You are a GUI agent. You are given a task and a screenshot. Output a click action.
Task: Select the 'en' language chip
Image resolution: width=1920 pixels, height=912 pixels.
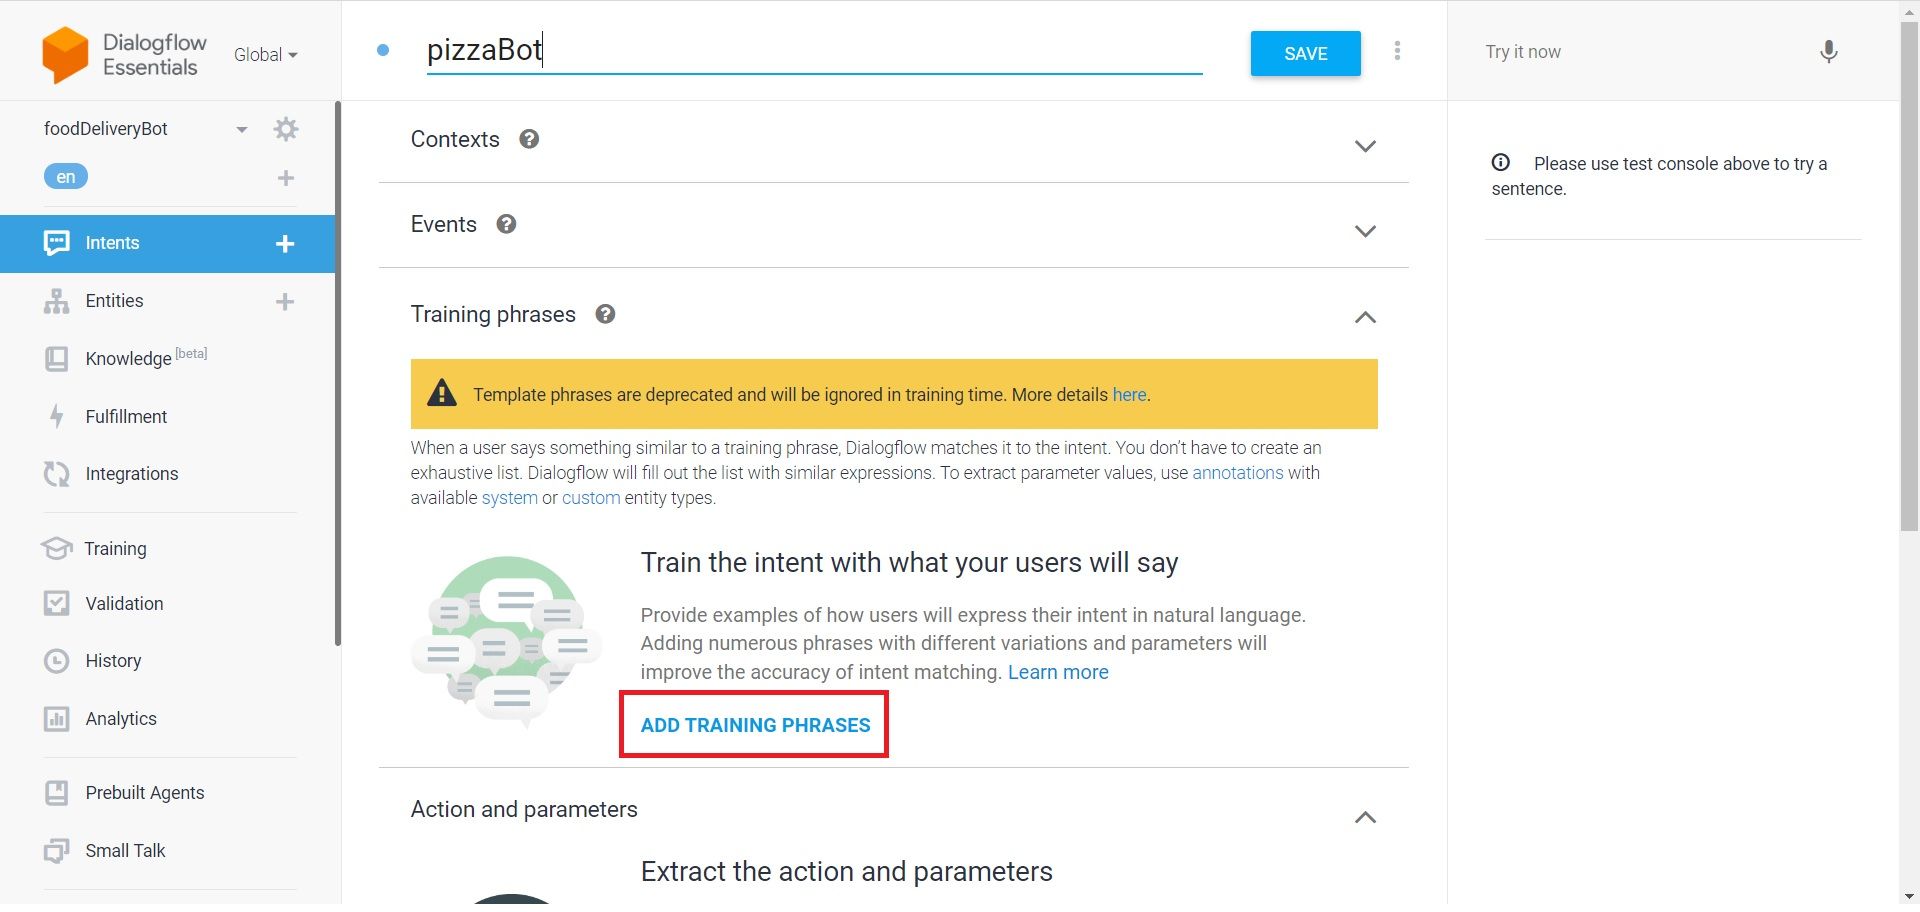coord(65,176)
